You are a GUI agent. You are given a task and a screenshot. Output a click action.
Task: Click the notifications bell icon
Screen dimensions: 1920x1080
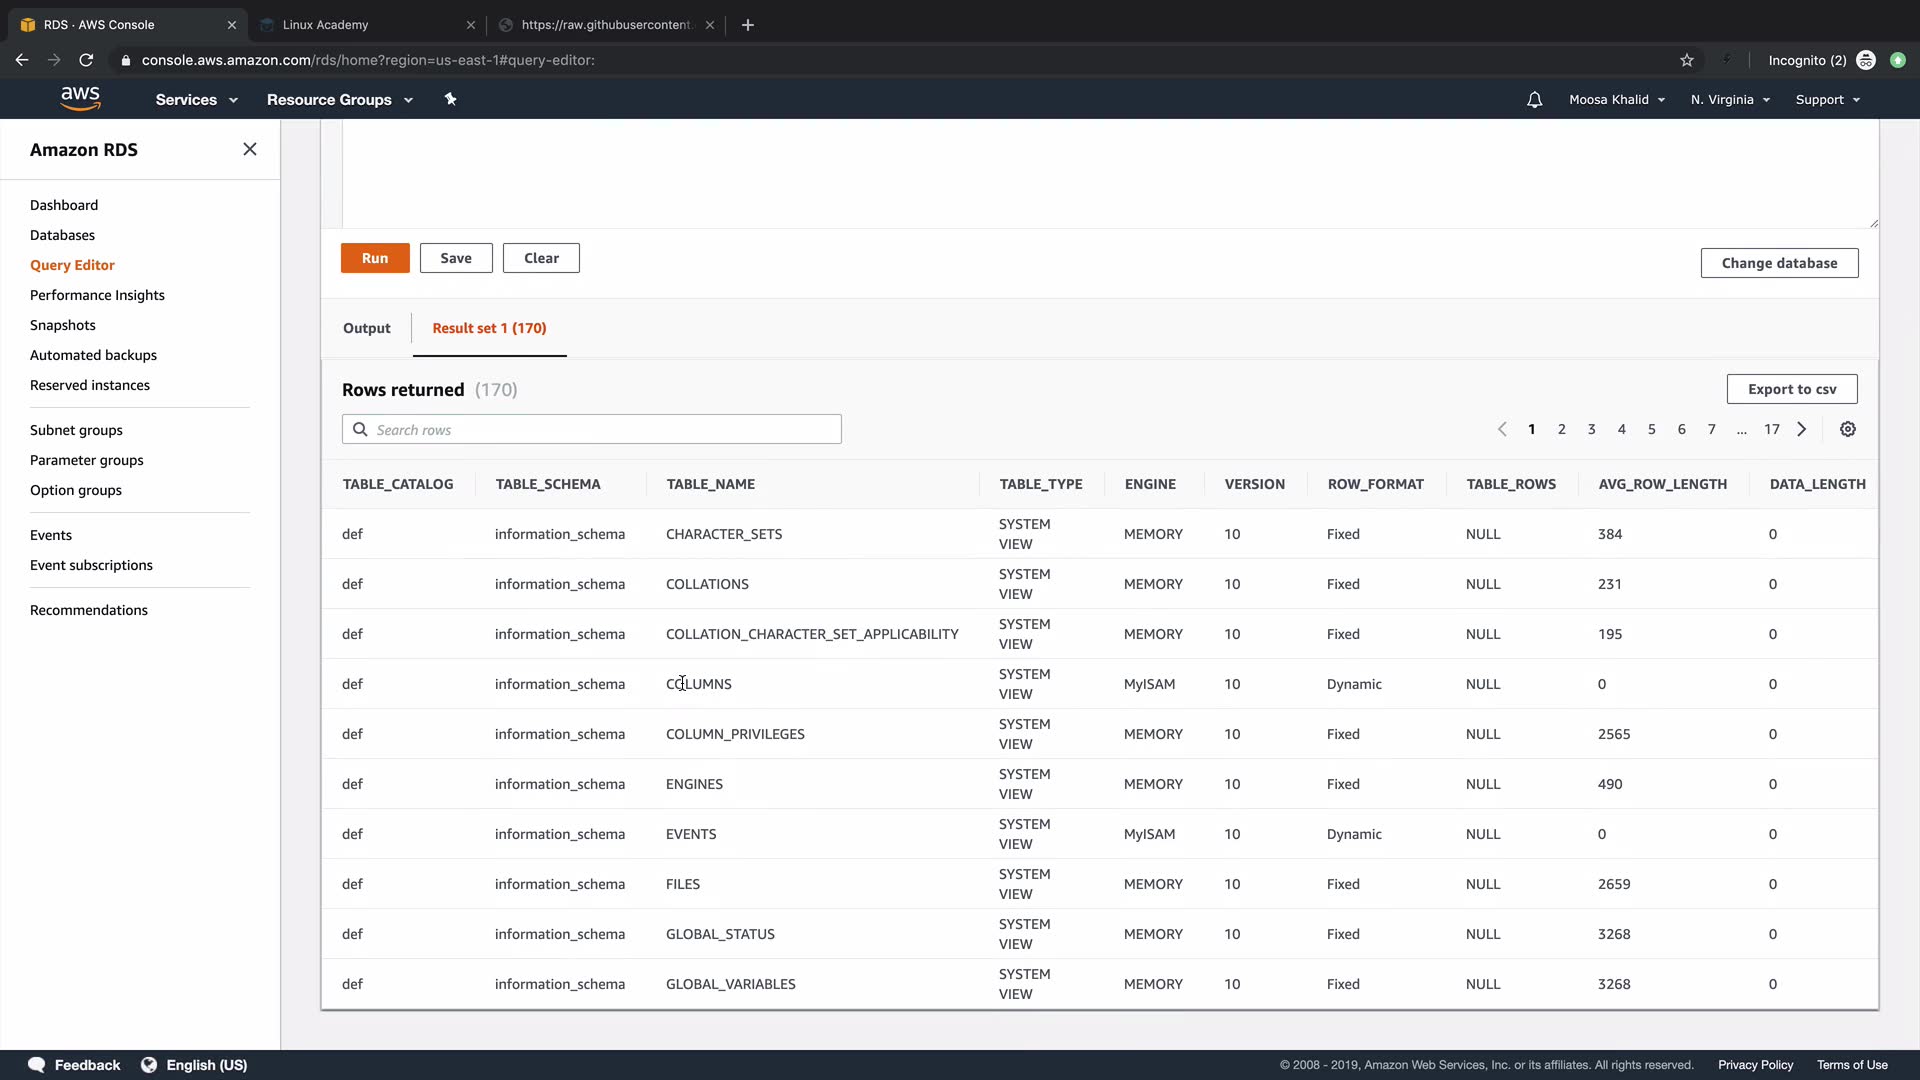(1534, 100)
